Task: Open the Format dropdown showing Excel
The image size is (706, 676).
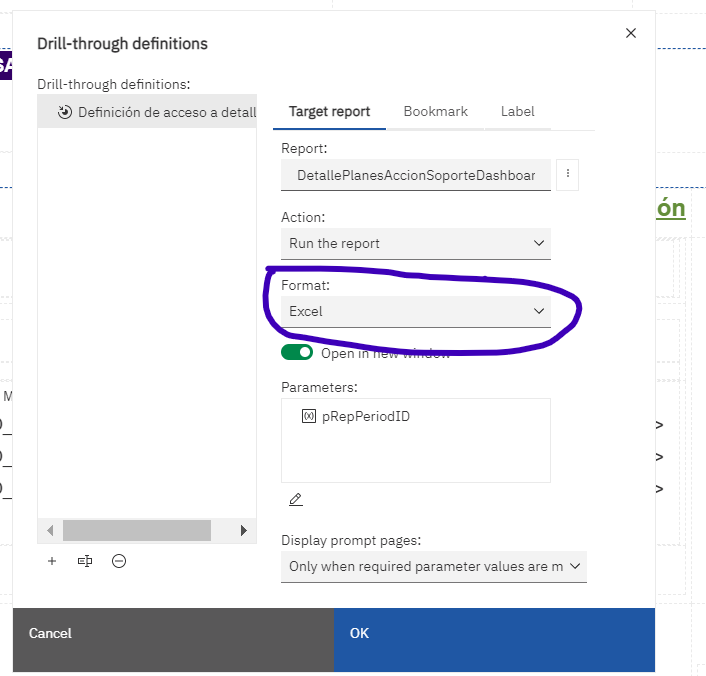Action: coord(416,312)
